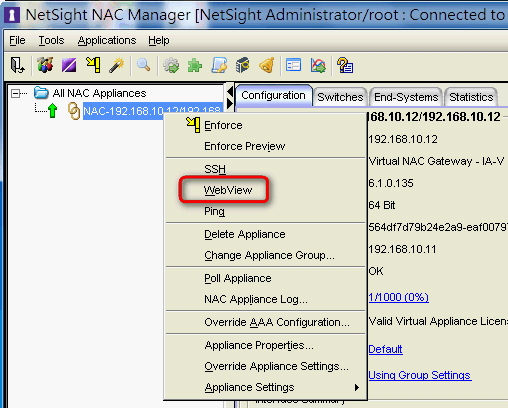Click the golden bell toolbar icon

point(267,65)
